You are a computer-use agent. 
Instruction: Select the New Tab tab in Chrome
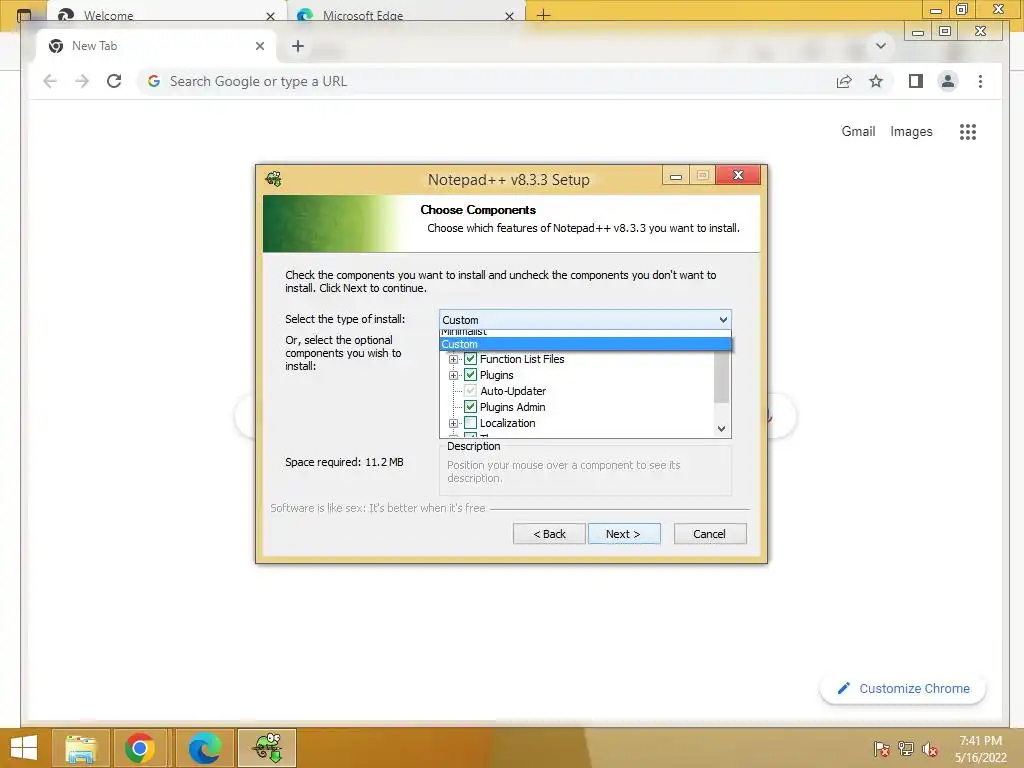point(157,46)
